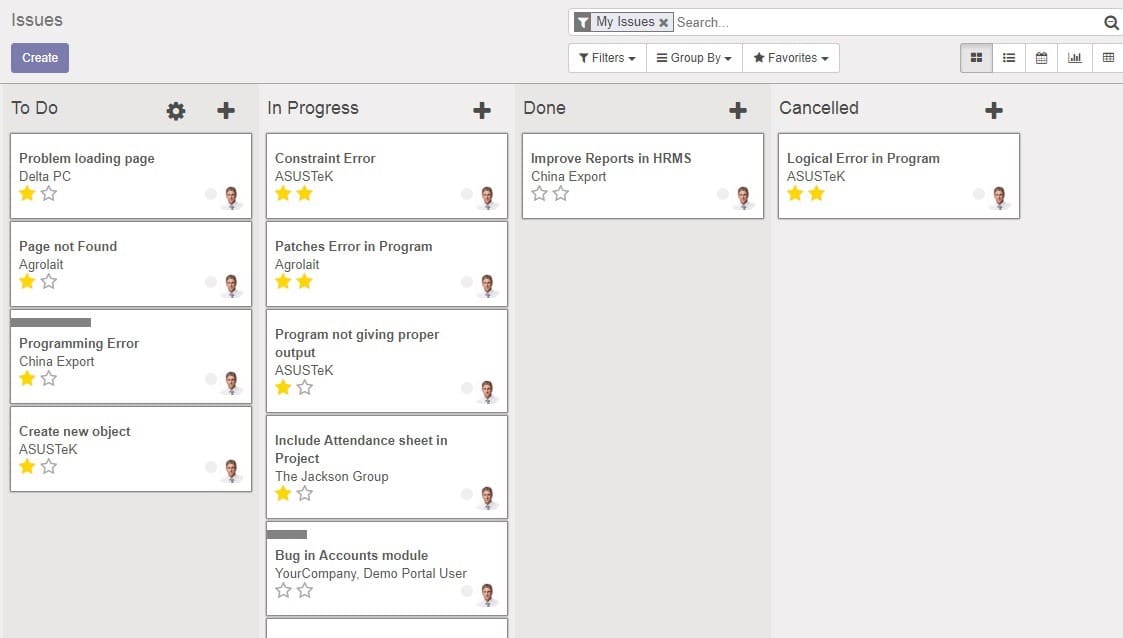The width and height of the screenshot is (1123, 638).
Task: Toggle second star on Constraint Error card
Action: click(x=304, y=193)
